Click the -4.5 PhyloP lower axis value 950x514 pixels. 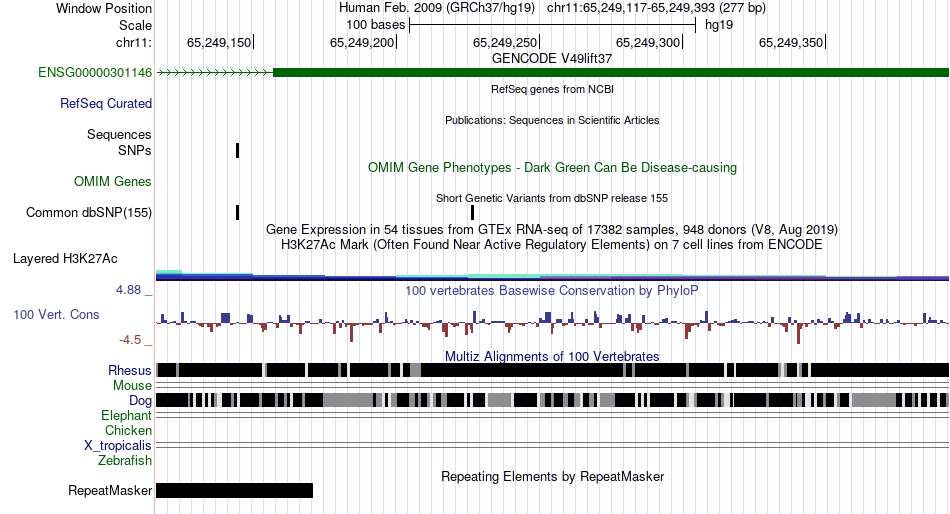[x=130, y=340]
